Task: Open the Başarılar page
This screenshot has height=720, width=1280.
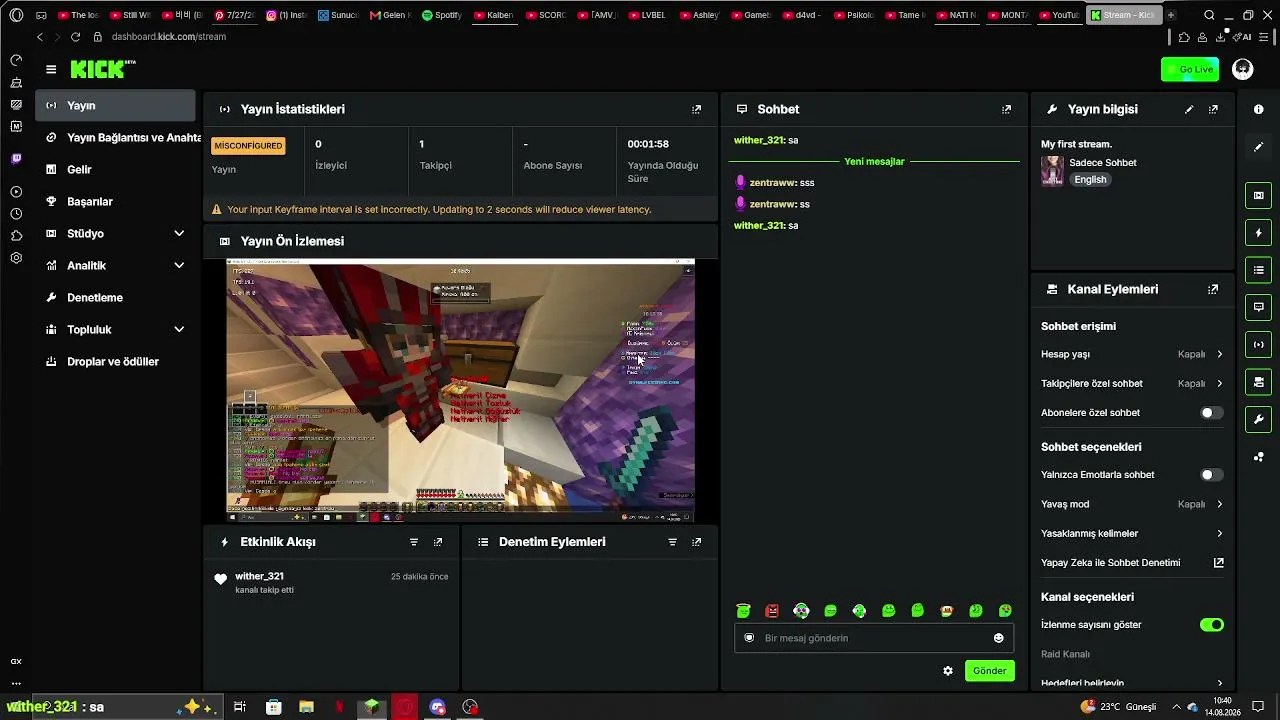Action: [115, 202]
